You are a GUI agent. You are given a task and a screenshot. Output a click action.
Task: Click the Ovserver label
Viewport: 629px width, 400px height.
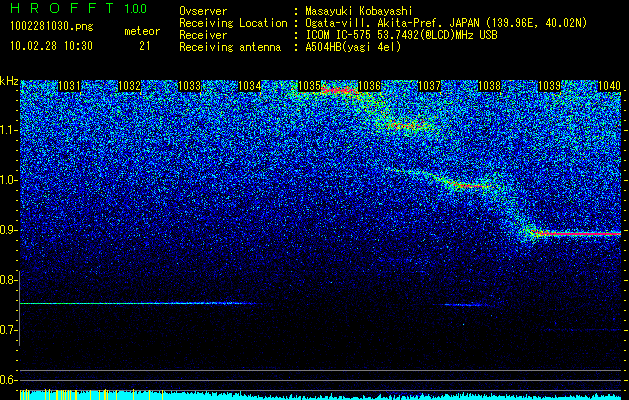pyautogui.click(x=203, y=11)
